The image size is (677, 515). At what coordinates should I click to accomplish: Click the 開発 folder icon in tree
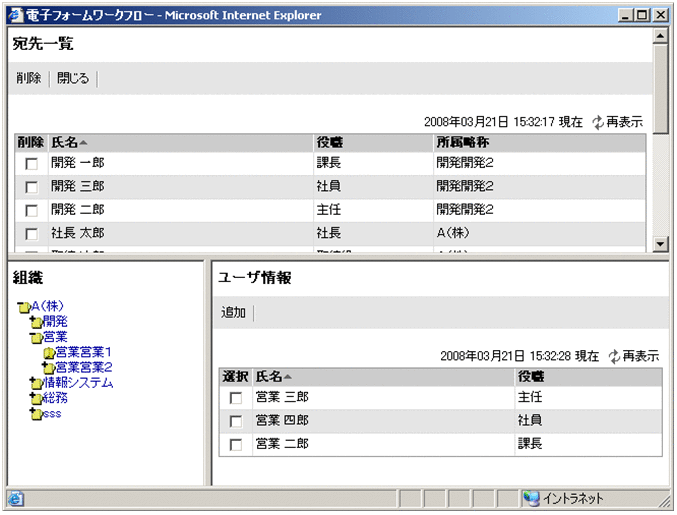tap(36, 322)
